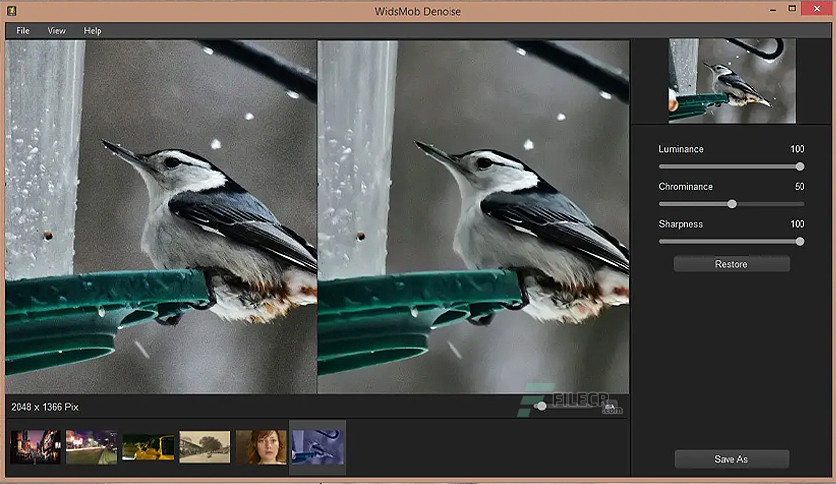The image size is (836, 484).
Task: Open the Help menu
Action: [x=92, y=31]
